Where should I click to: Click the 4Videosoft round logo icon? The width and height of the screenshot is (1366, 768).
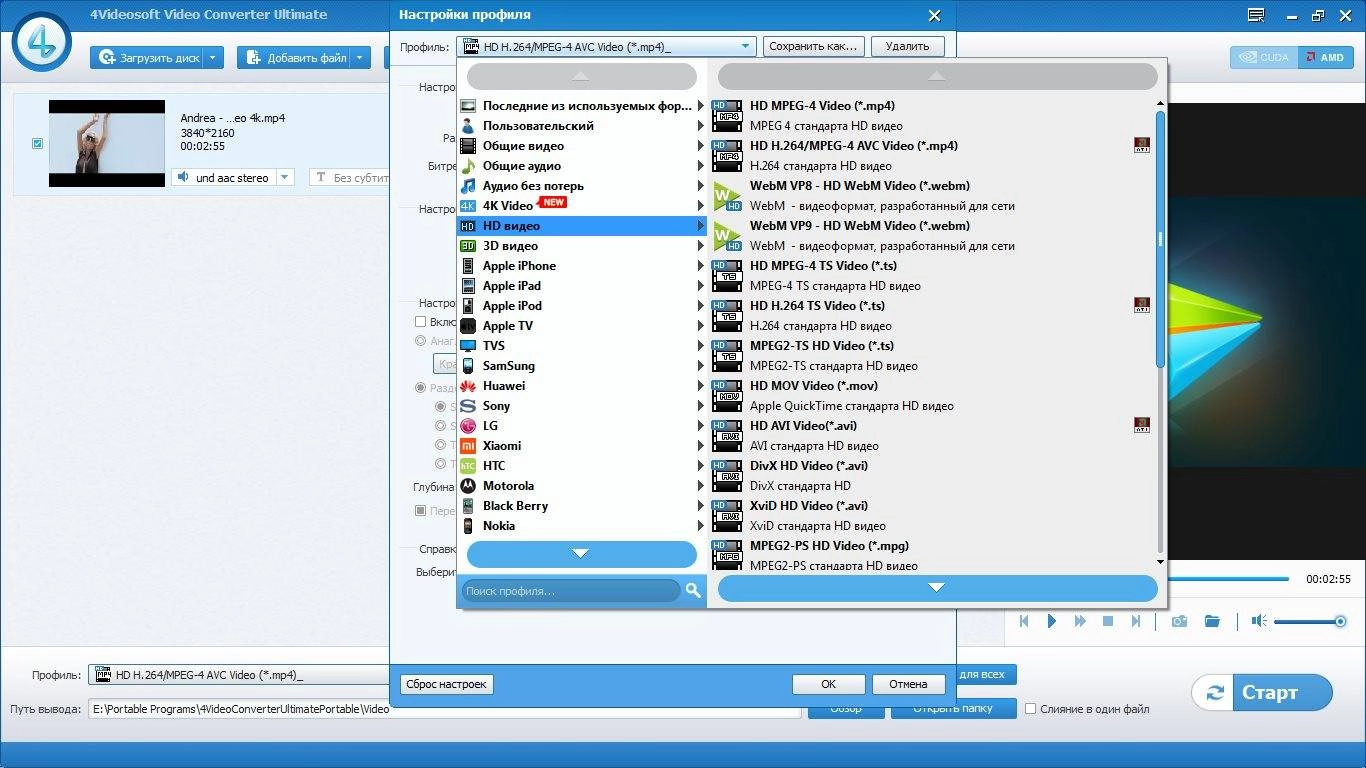(x=41, y=40)
